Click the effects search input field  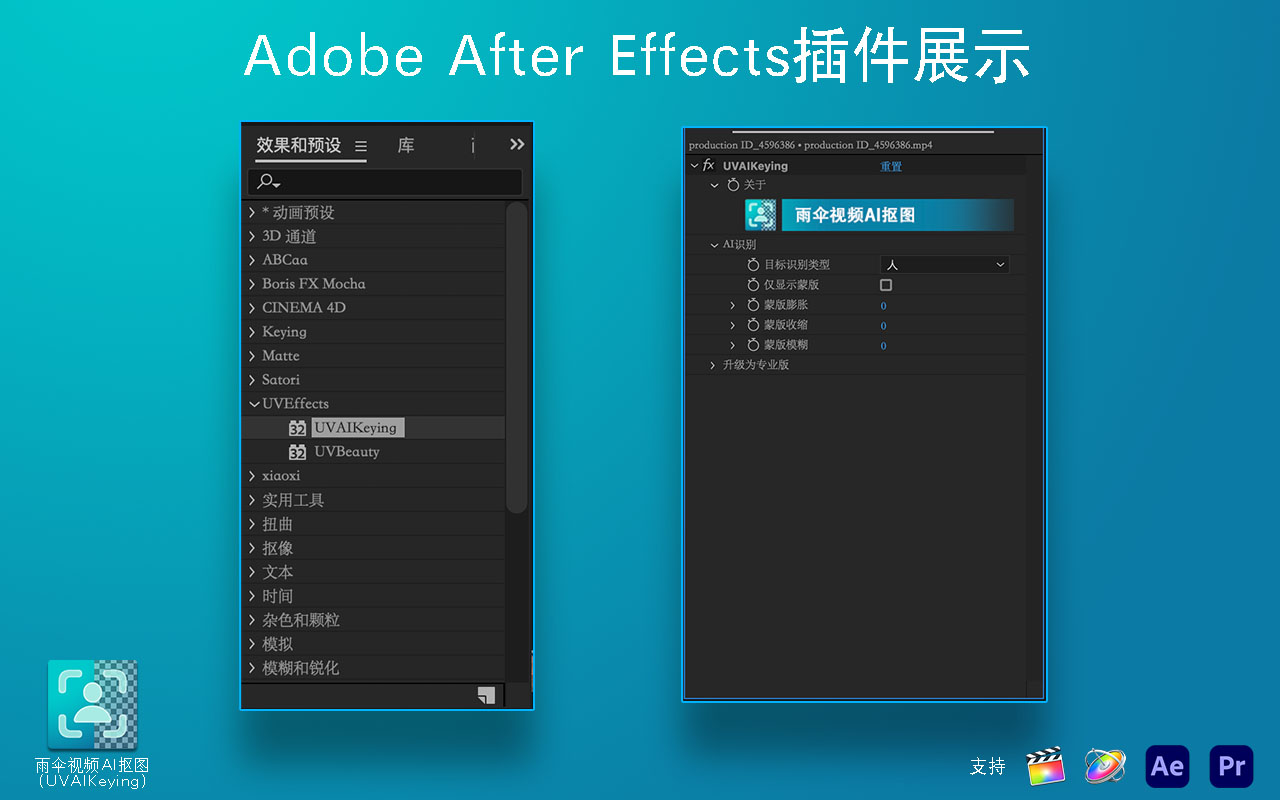click(x=385, y=182)
